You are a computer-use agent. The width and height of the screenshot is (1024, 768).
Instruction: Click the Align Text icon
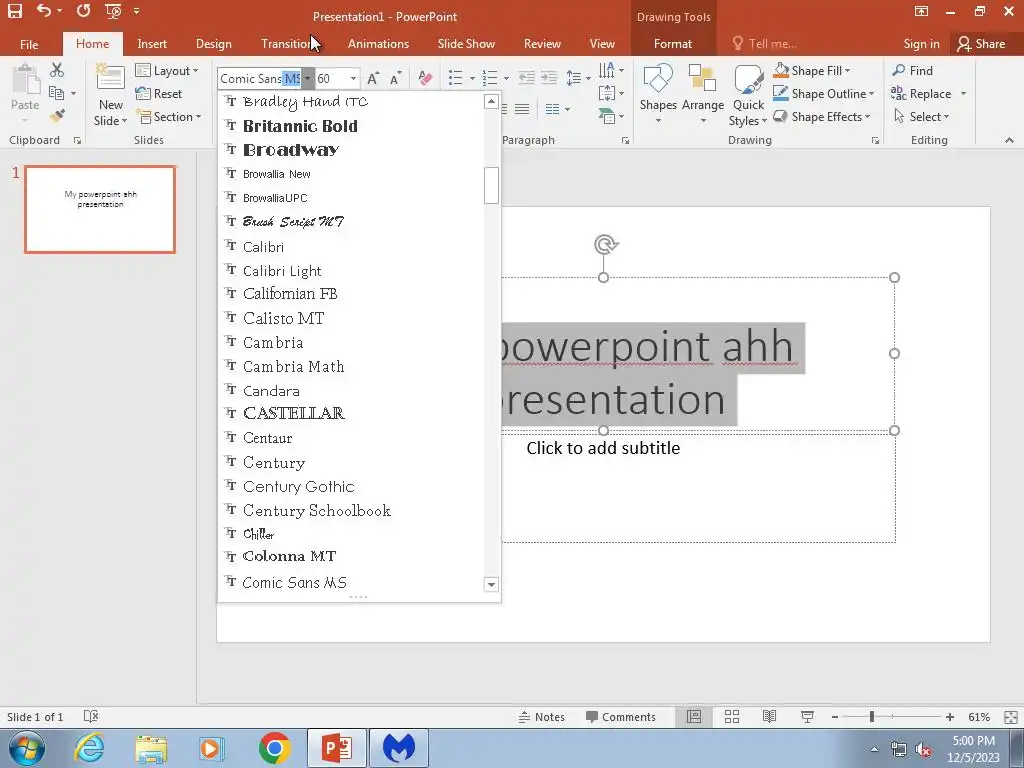tap(607, 93)
